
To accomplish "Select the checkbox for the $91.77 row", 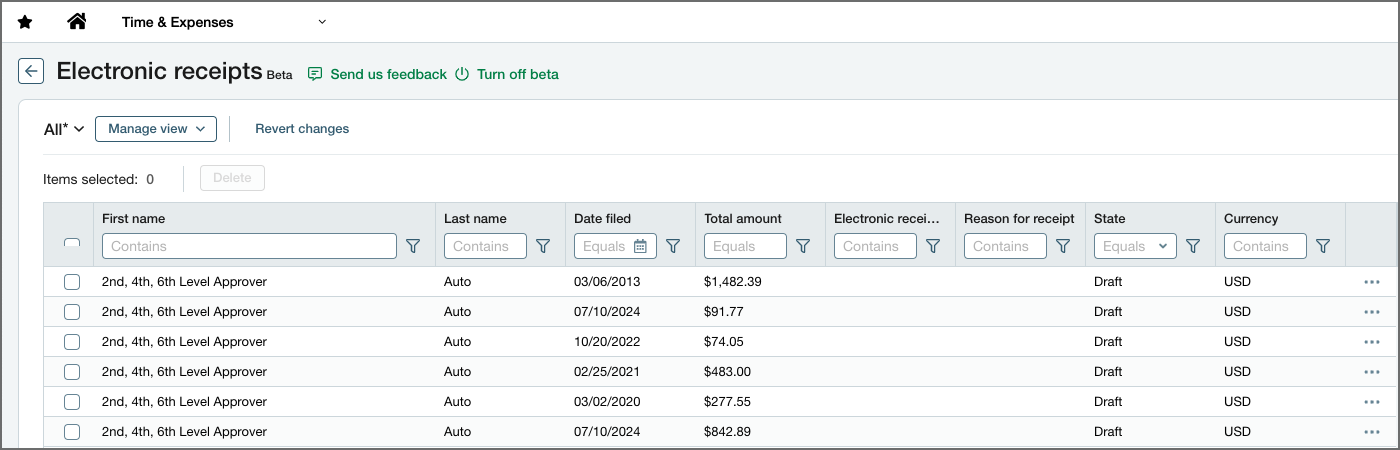I will tap(72, 312).
